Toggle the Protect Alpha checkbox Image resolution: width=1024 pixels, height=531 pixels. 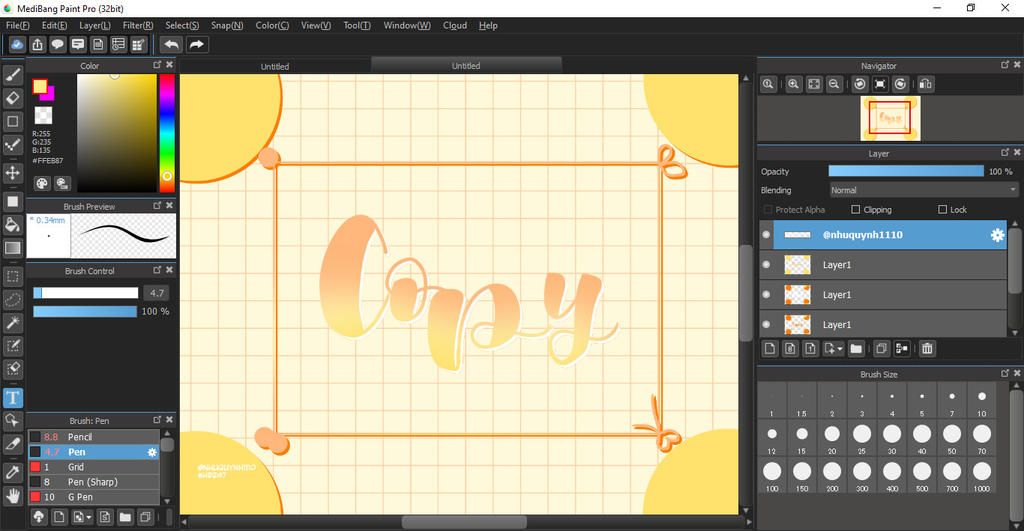pyautogui.click(x=768, y=210)
